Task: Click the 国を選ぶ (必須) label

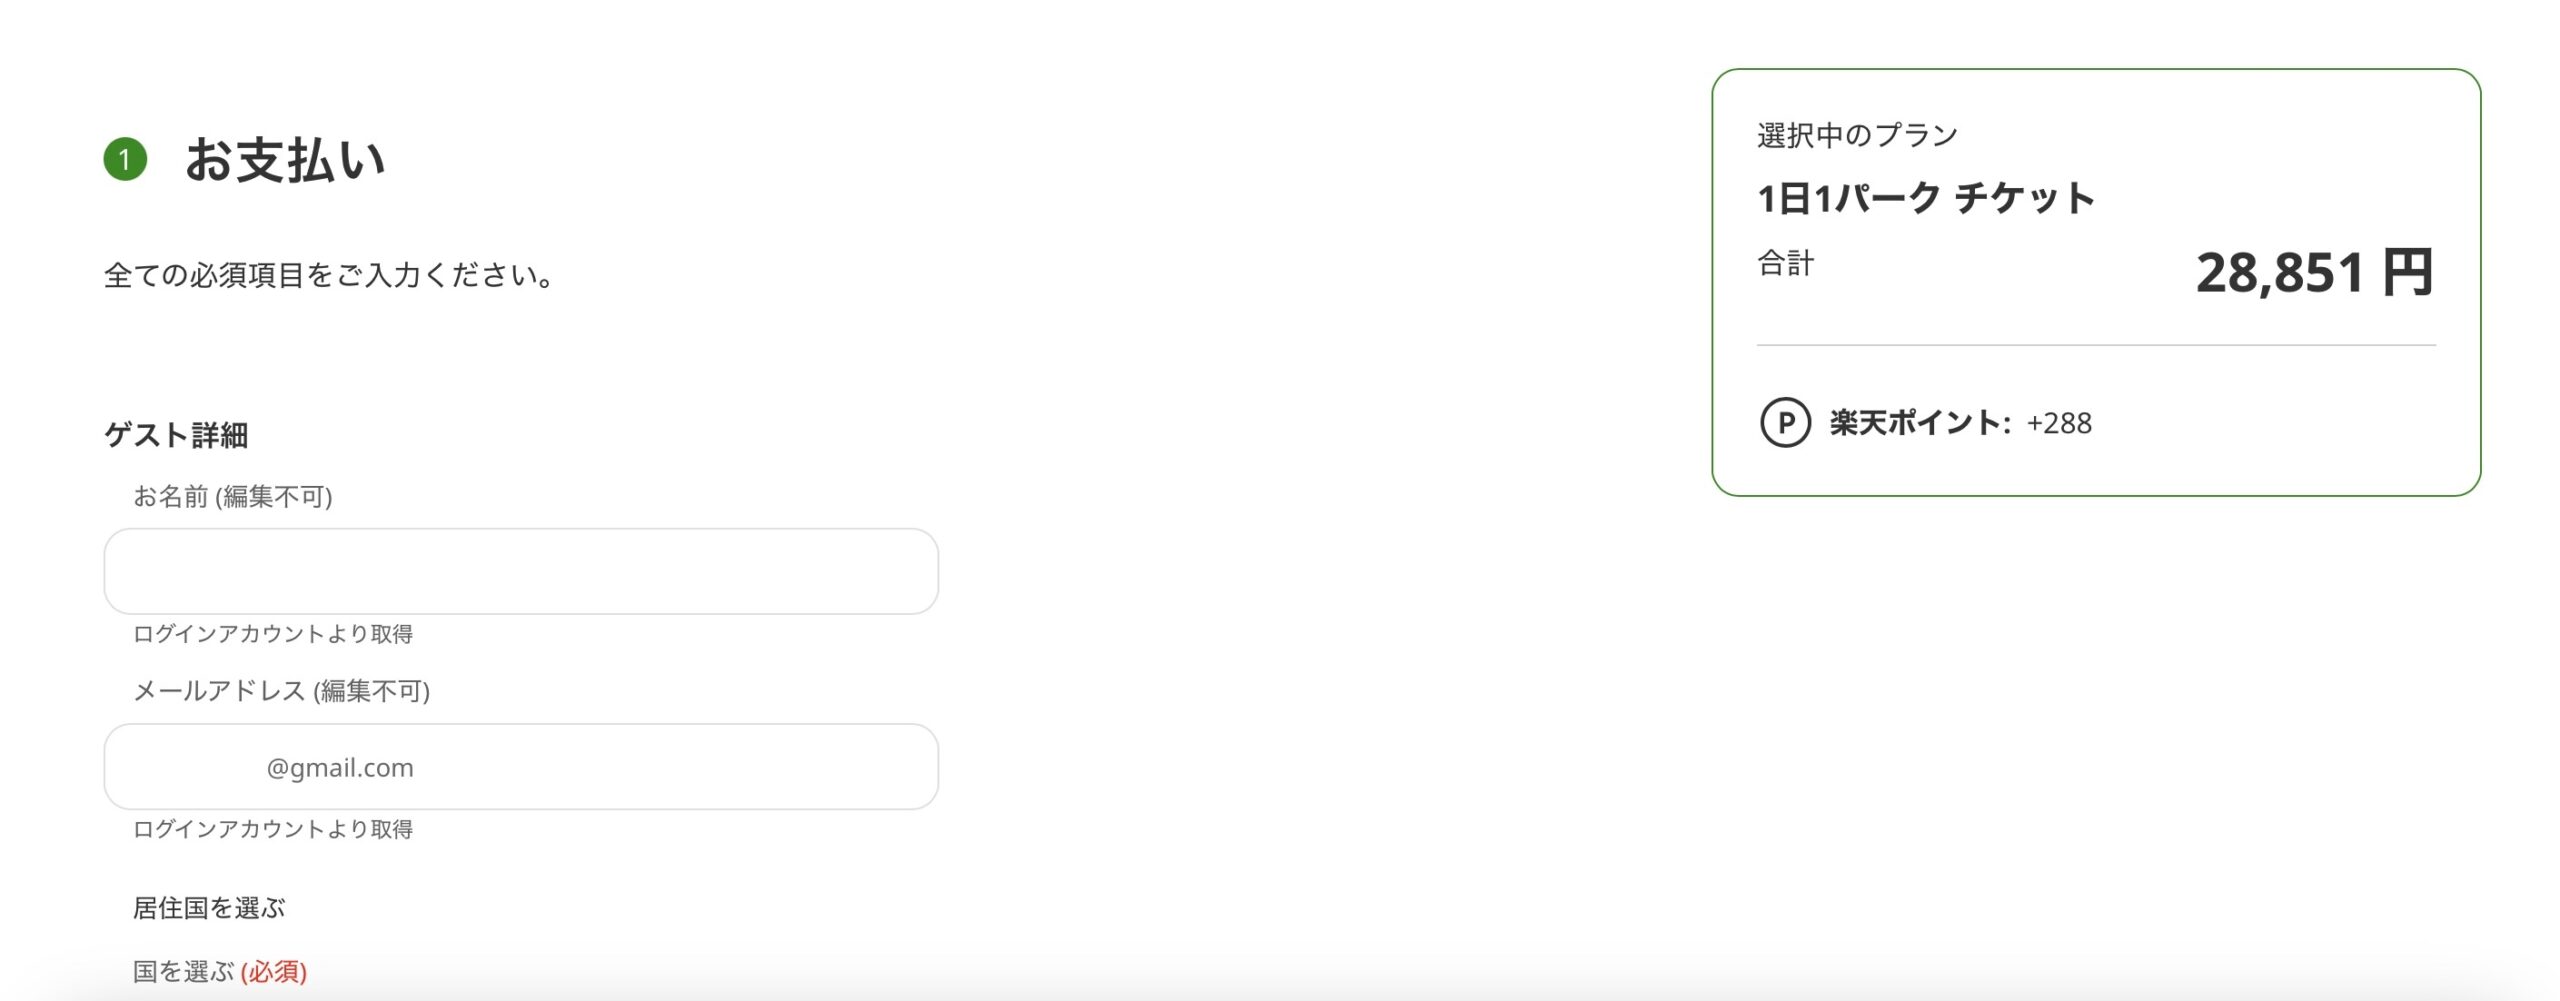Action: 220,971
